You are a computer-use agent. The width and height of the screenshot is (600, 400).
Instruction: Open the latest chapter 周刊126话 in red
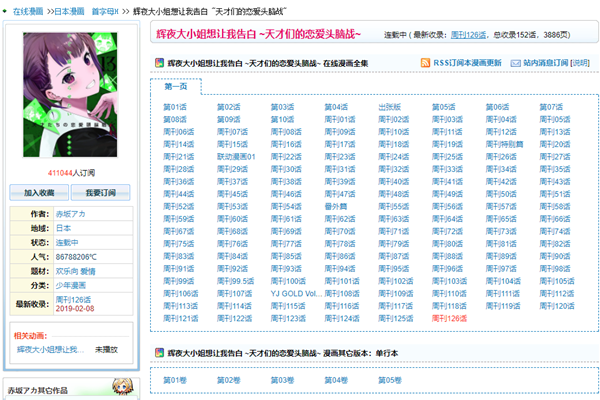click(x=448, y=318)
